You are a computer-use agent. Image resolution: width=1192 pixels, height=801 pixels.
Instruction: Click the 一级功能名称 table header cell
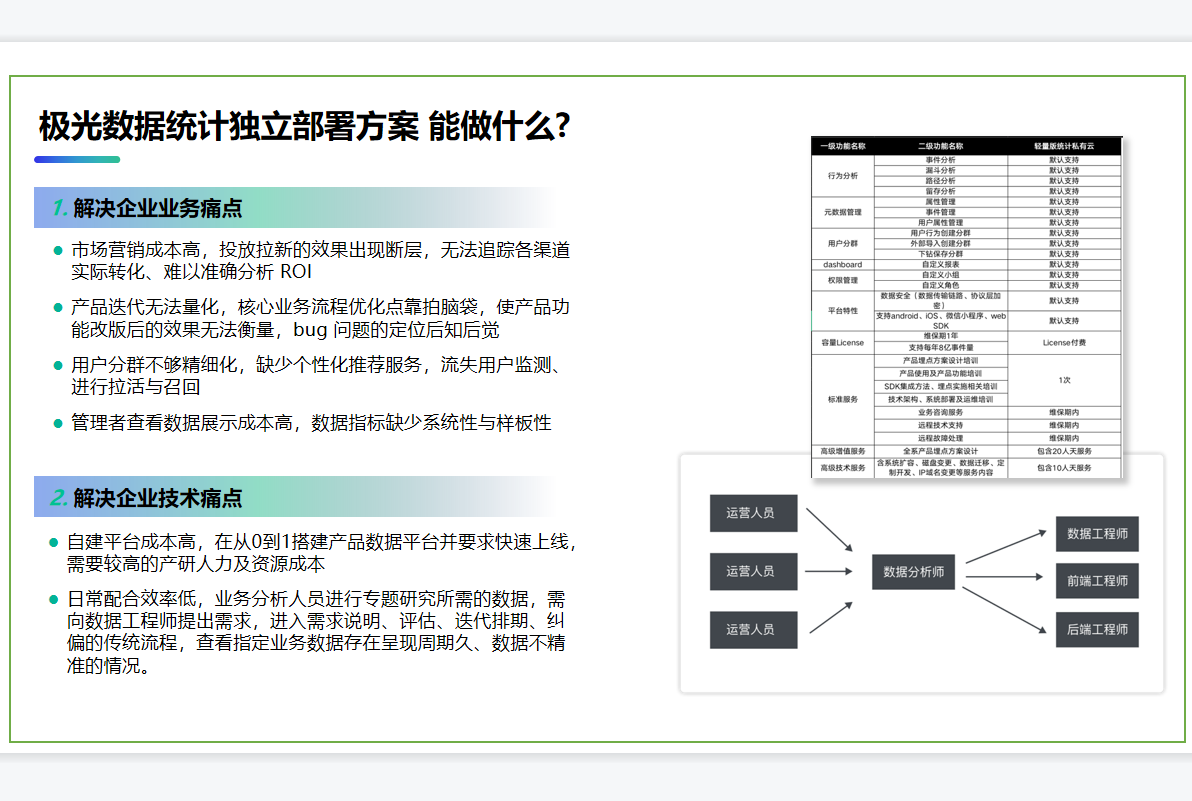pyautogui.click(x=842, y=147)
